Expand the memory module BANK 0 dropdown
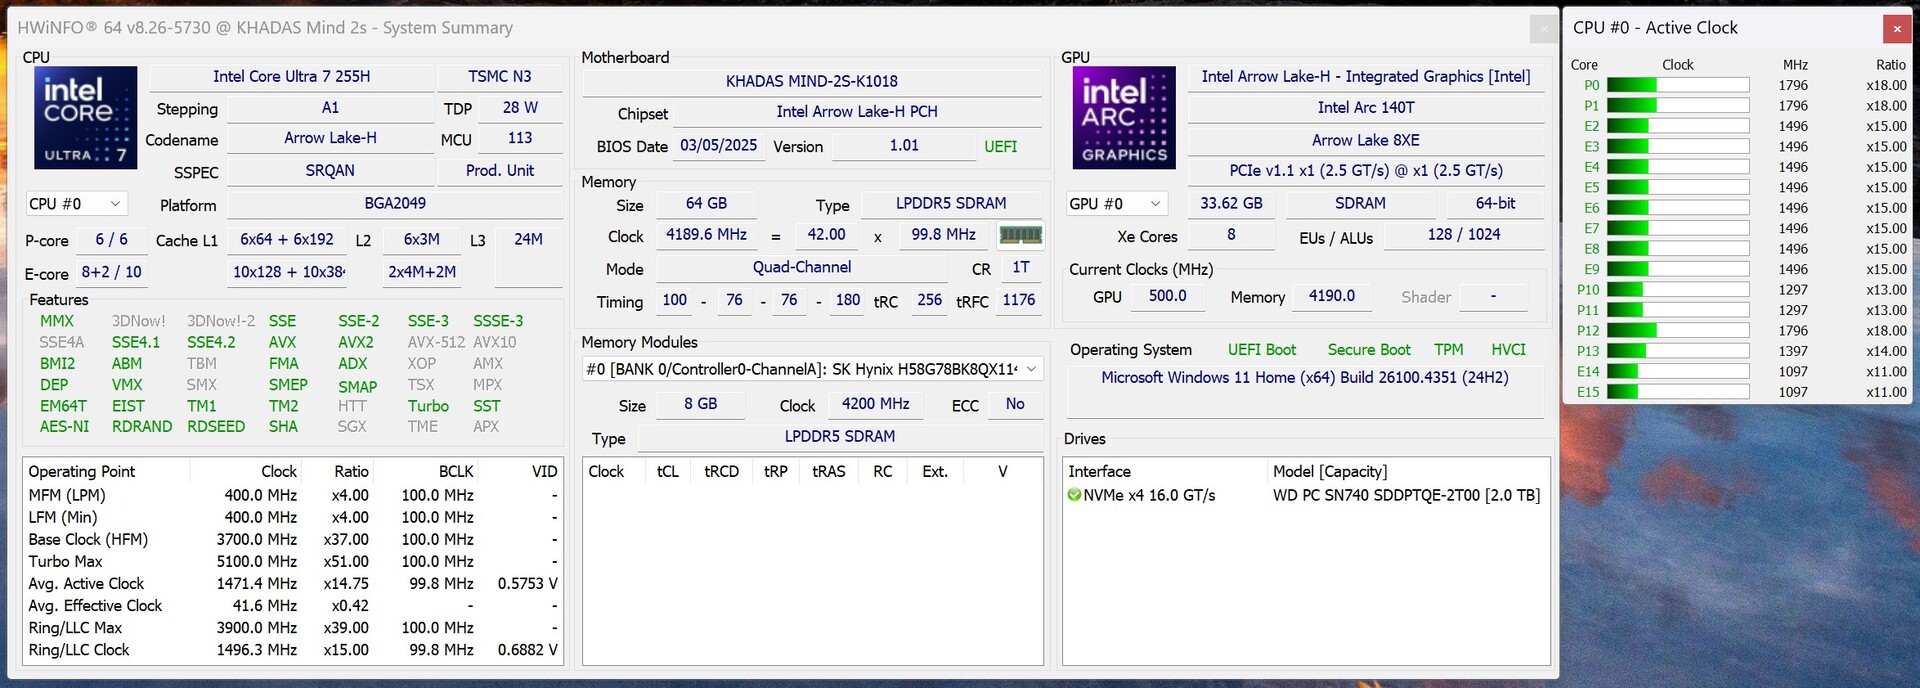Screen dimensions: 1920x688 [x=813, y=369]
